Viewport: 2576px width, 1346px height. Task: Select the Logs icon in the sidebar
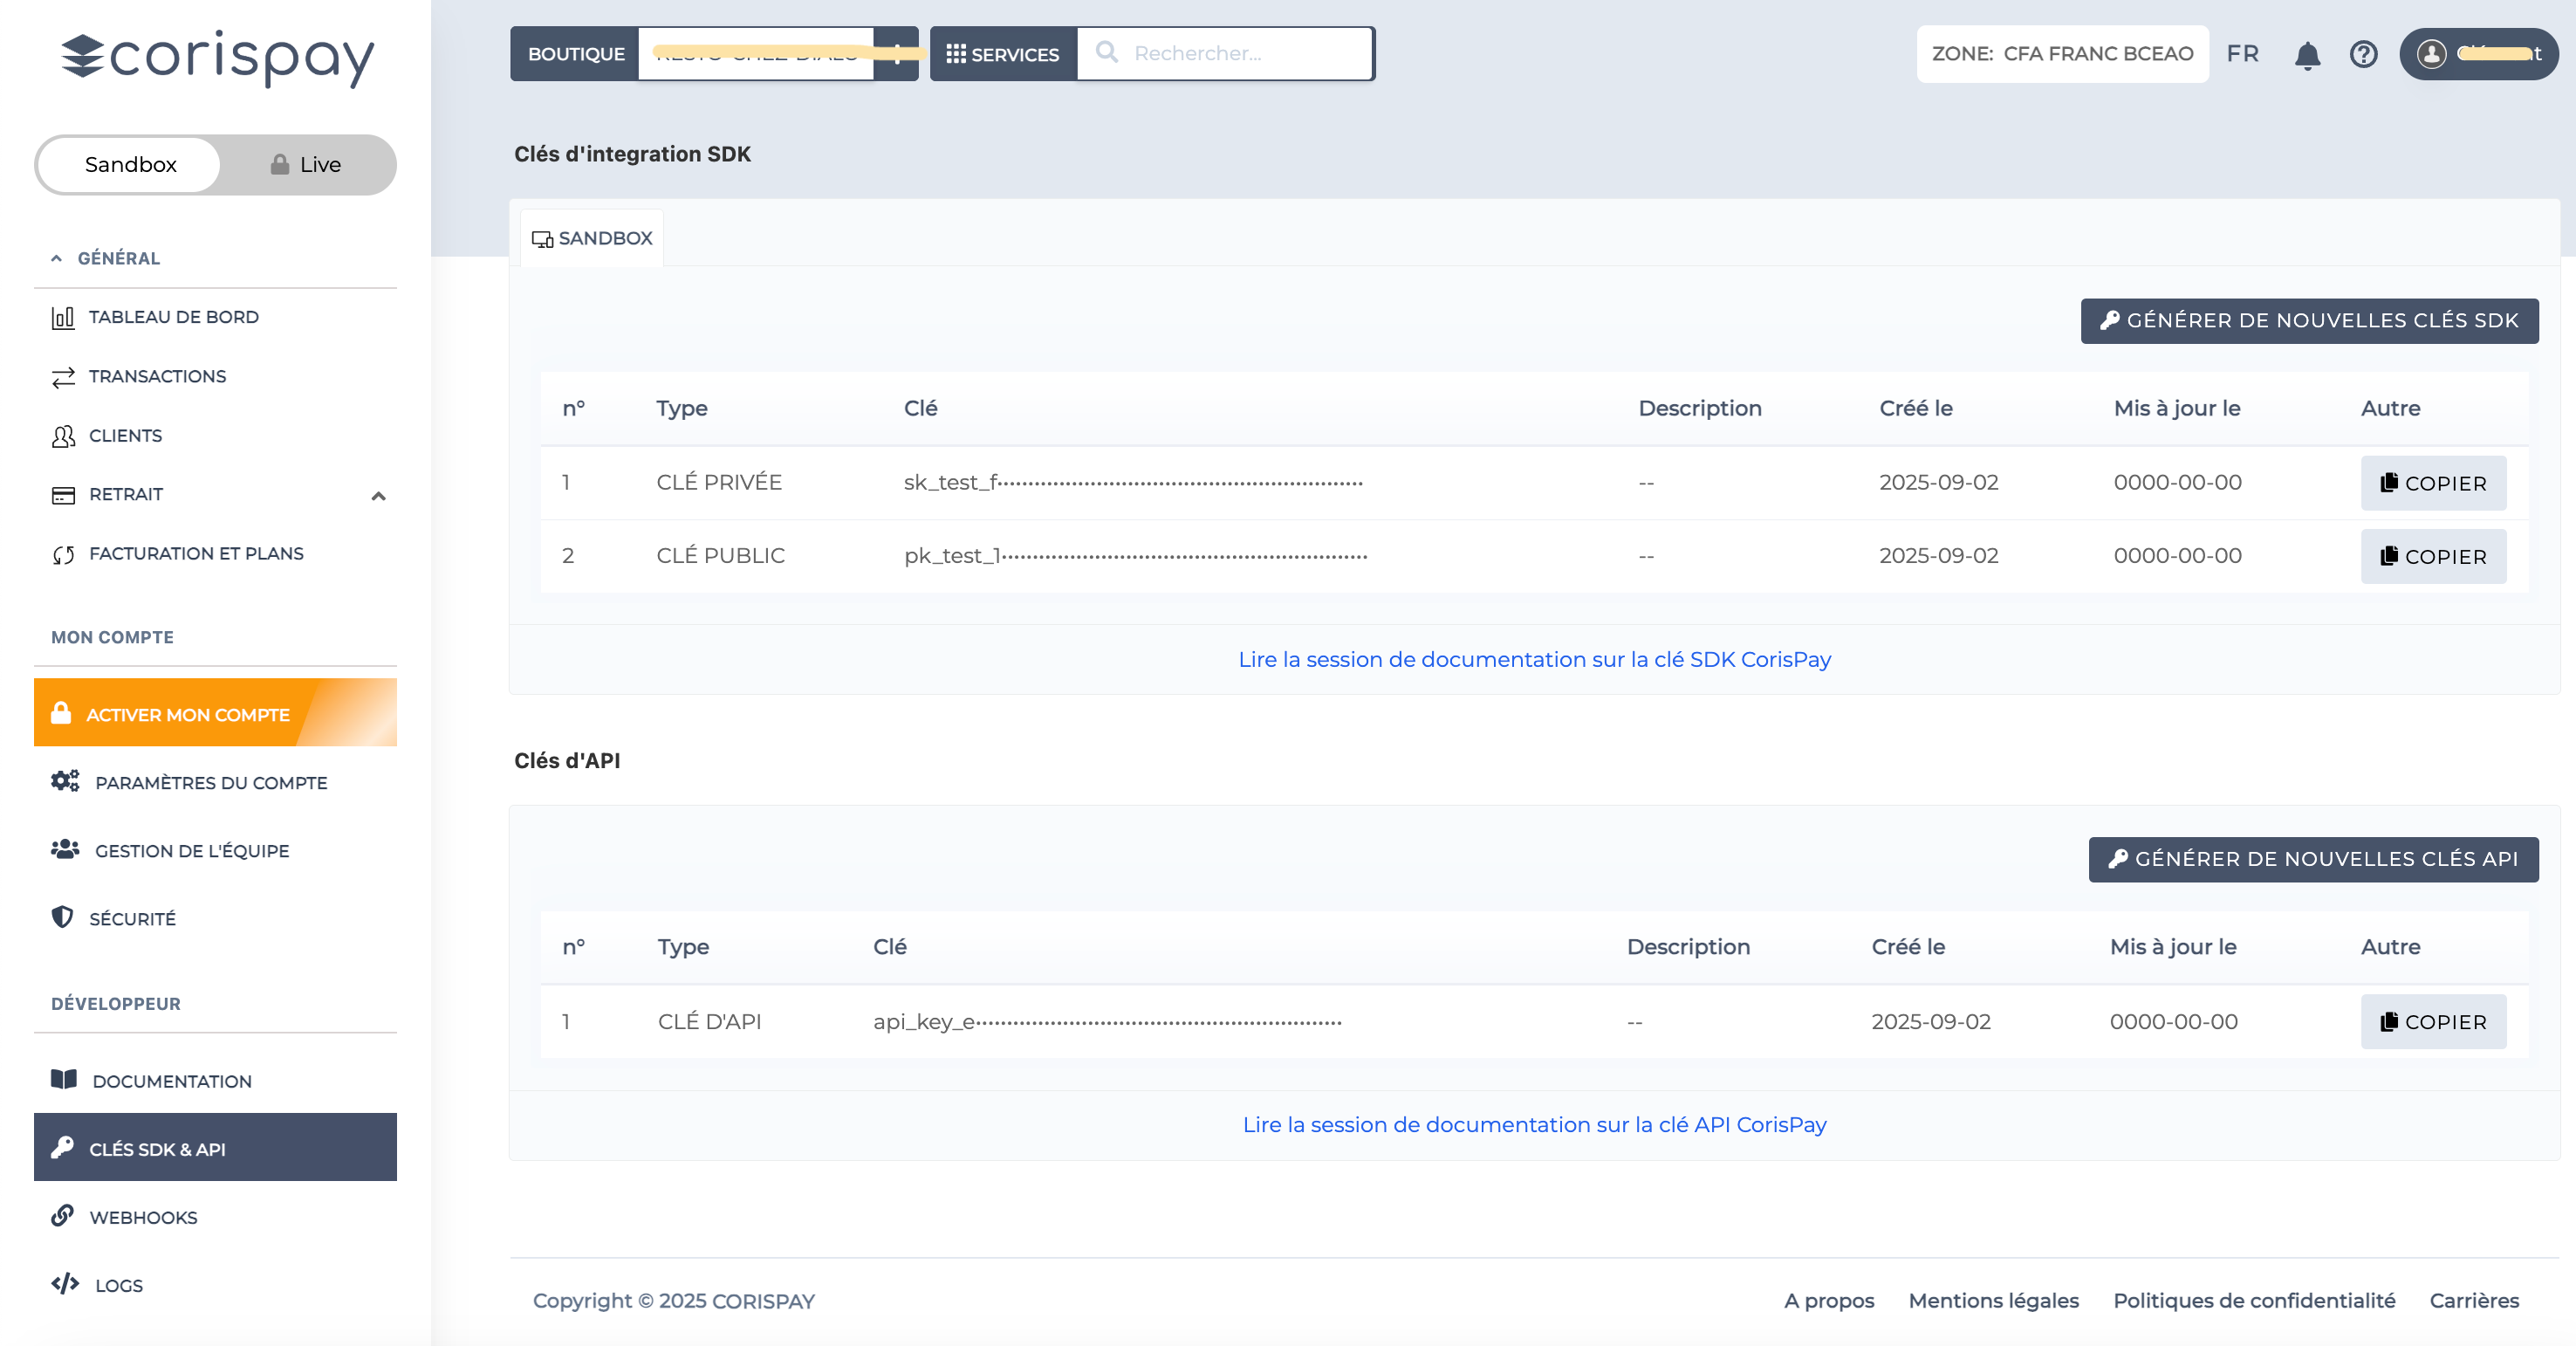click(x=63, y=1285)
